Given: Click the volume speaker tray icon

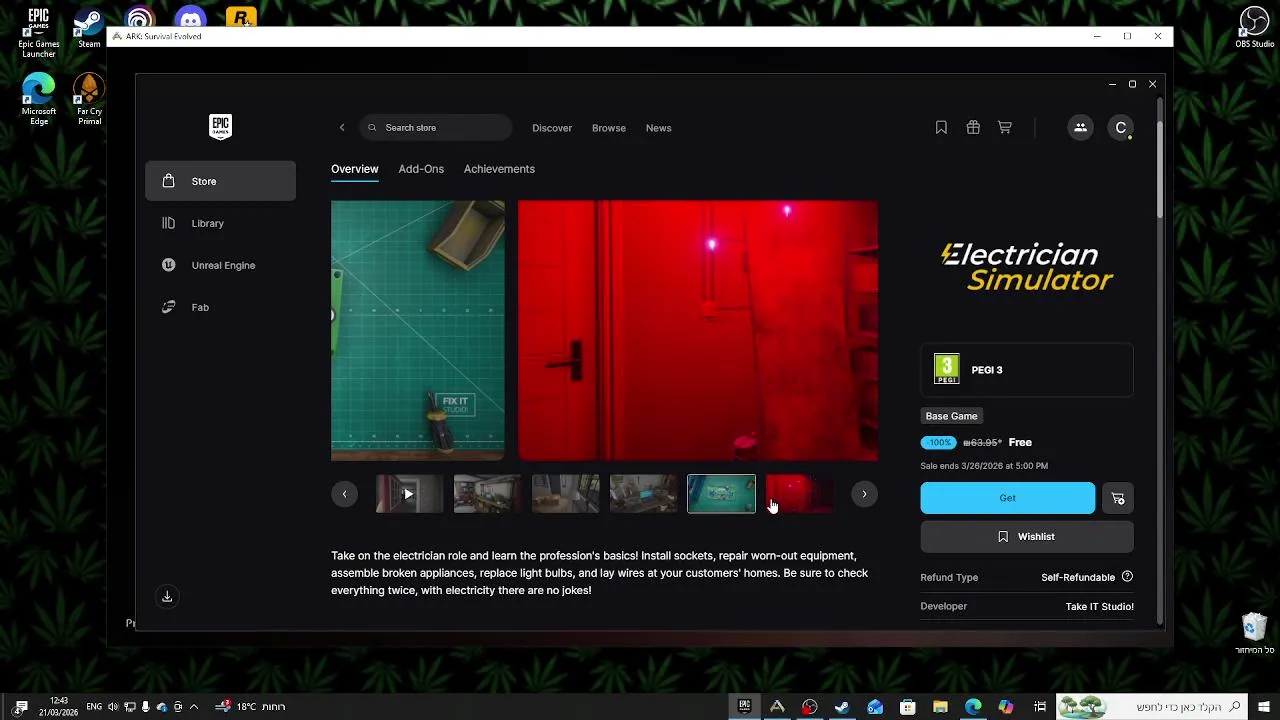Looking at the screenshot, I should coord(113,706).
